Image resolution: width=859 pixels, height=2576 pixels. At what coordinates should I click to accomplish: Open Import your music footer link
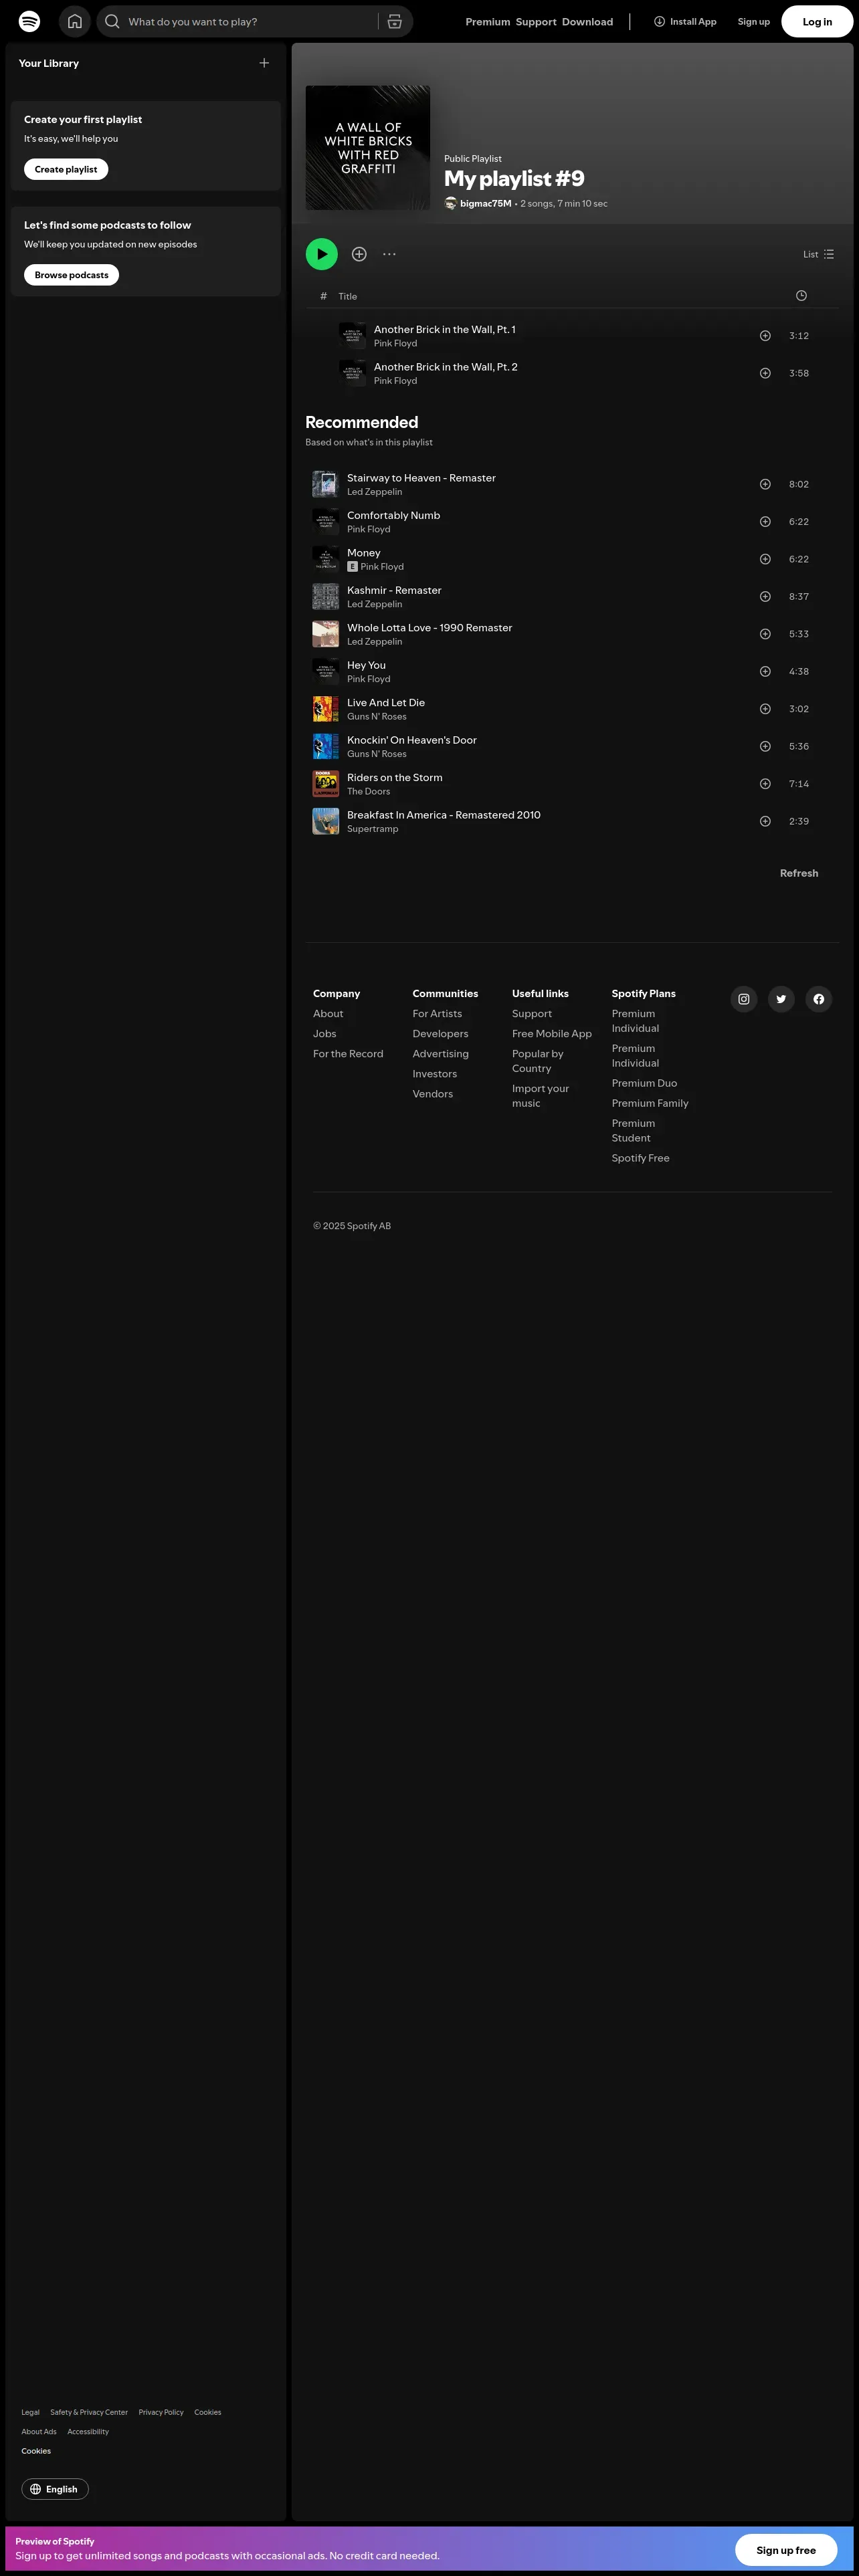tap(540, 1096)
